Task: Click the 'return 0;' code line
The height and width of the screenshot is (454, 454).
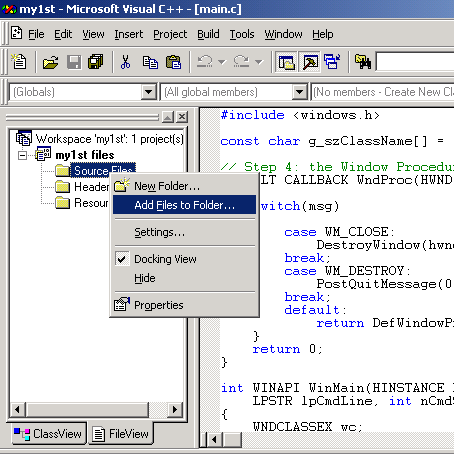Action: [287, 349]
